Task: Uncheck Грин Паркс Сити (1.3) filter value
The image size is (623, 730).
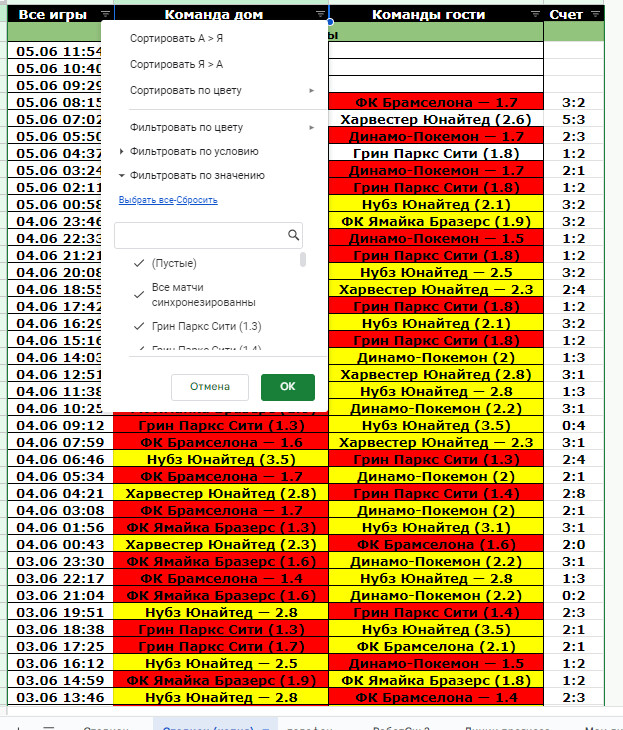Action: 139,326
